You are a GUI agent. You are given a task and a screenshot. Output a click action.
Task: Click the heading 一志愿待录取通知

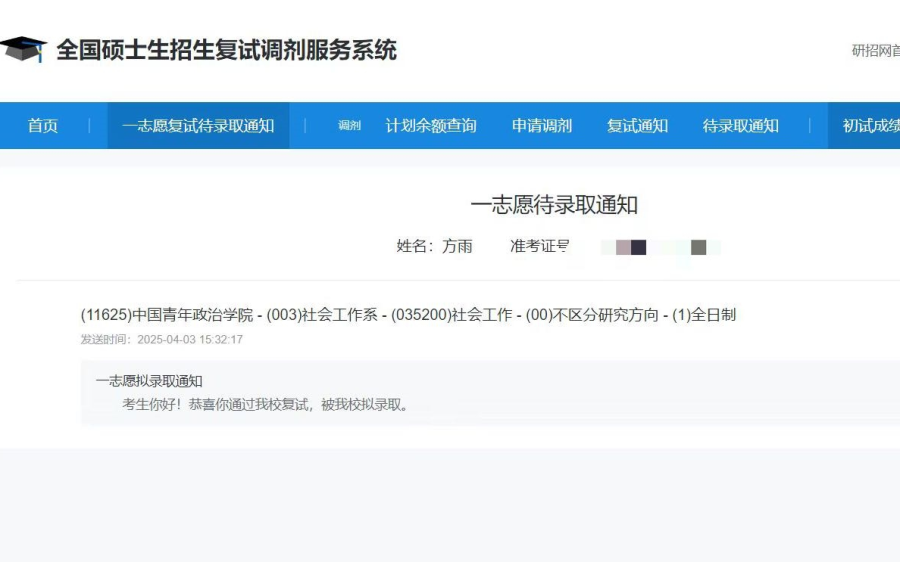click(554, 205)
